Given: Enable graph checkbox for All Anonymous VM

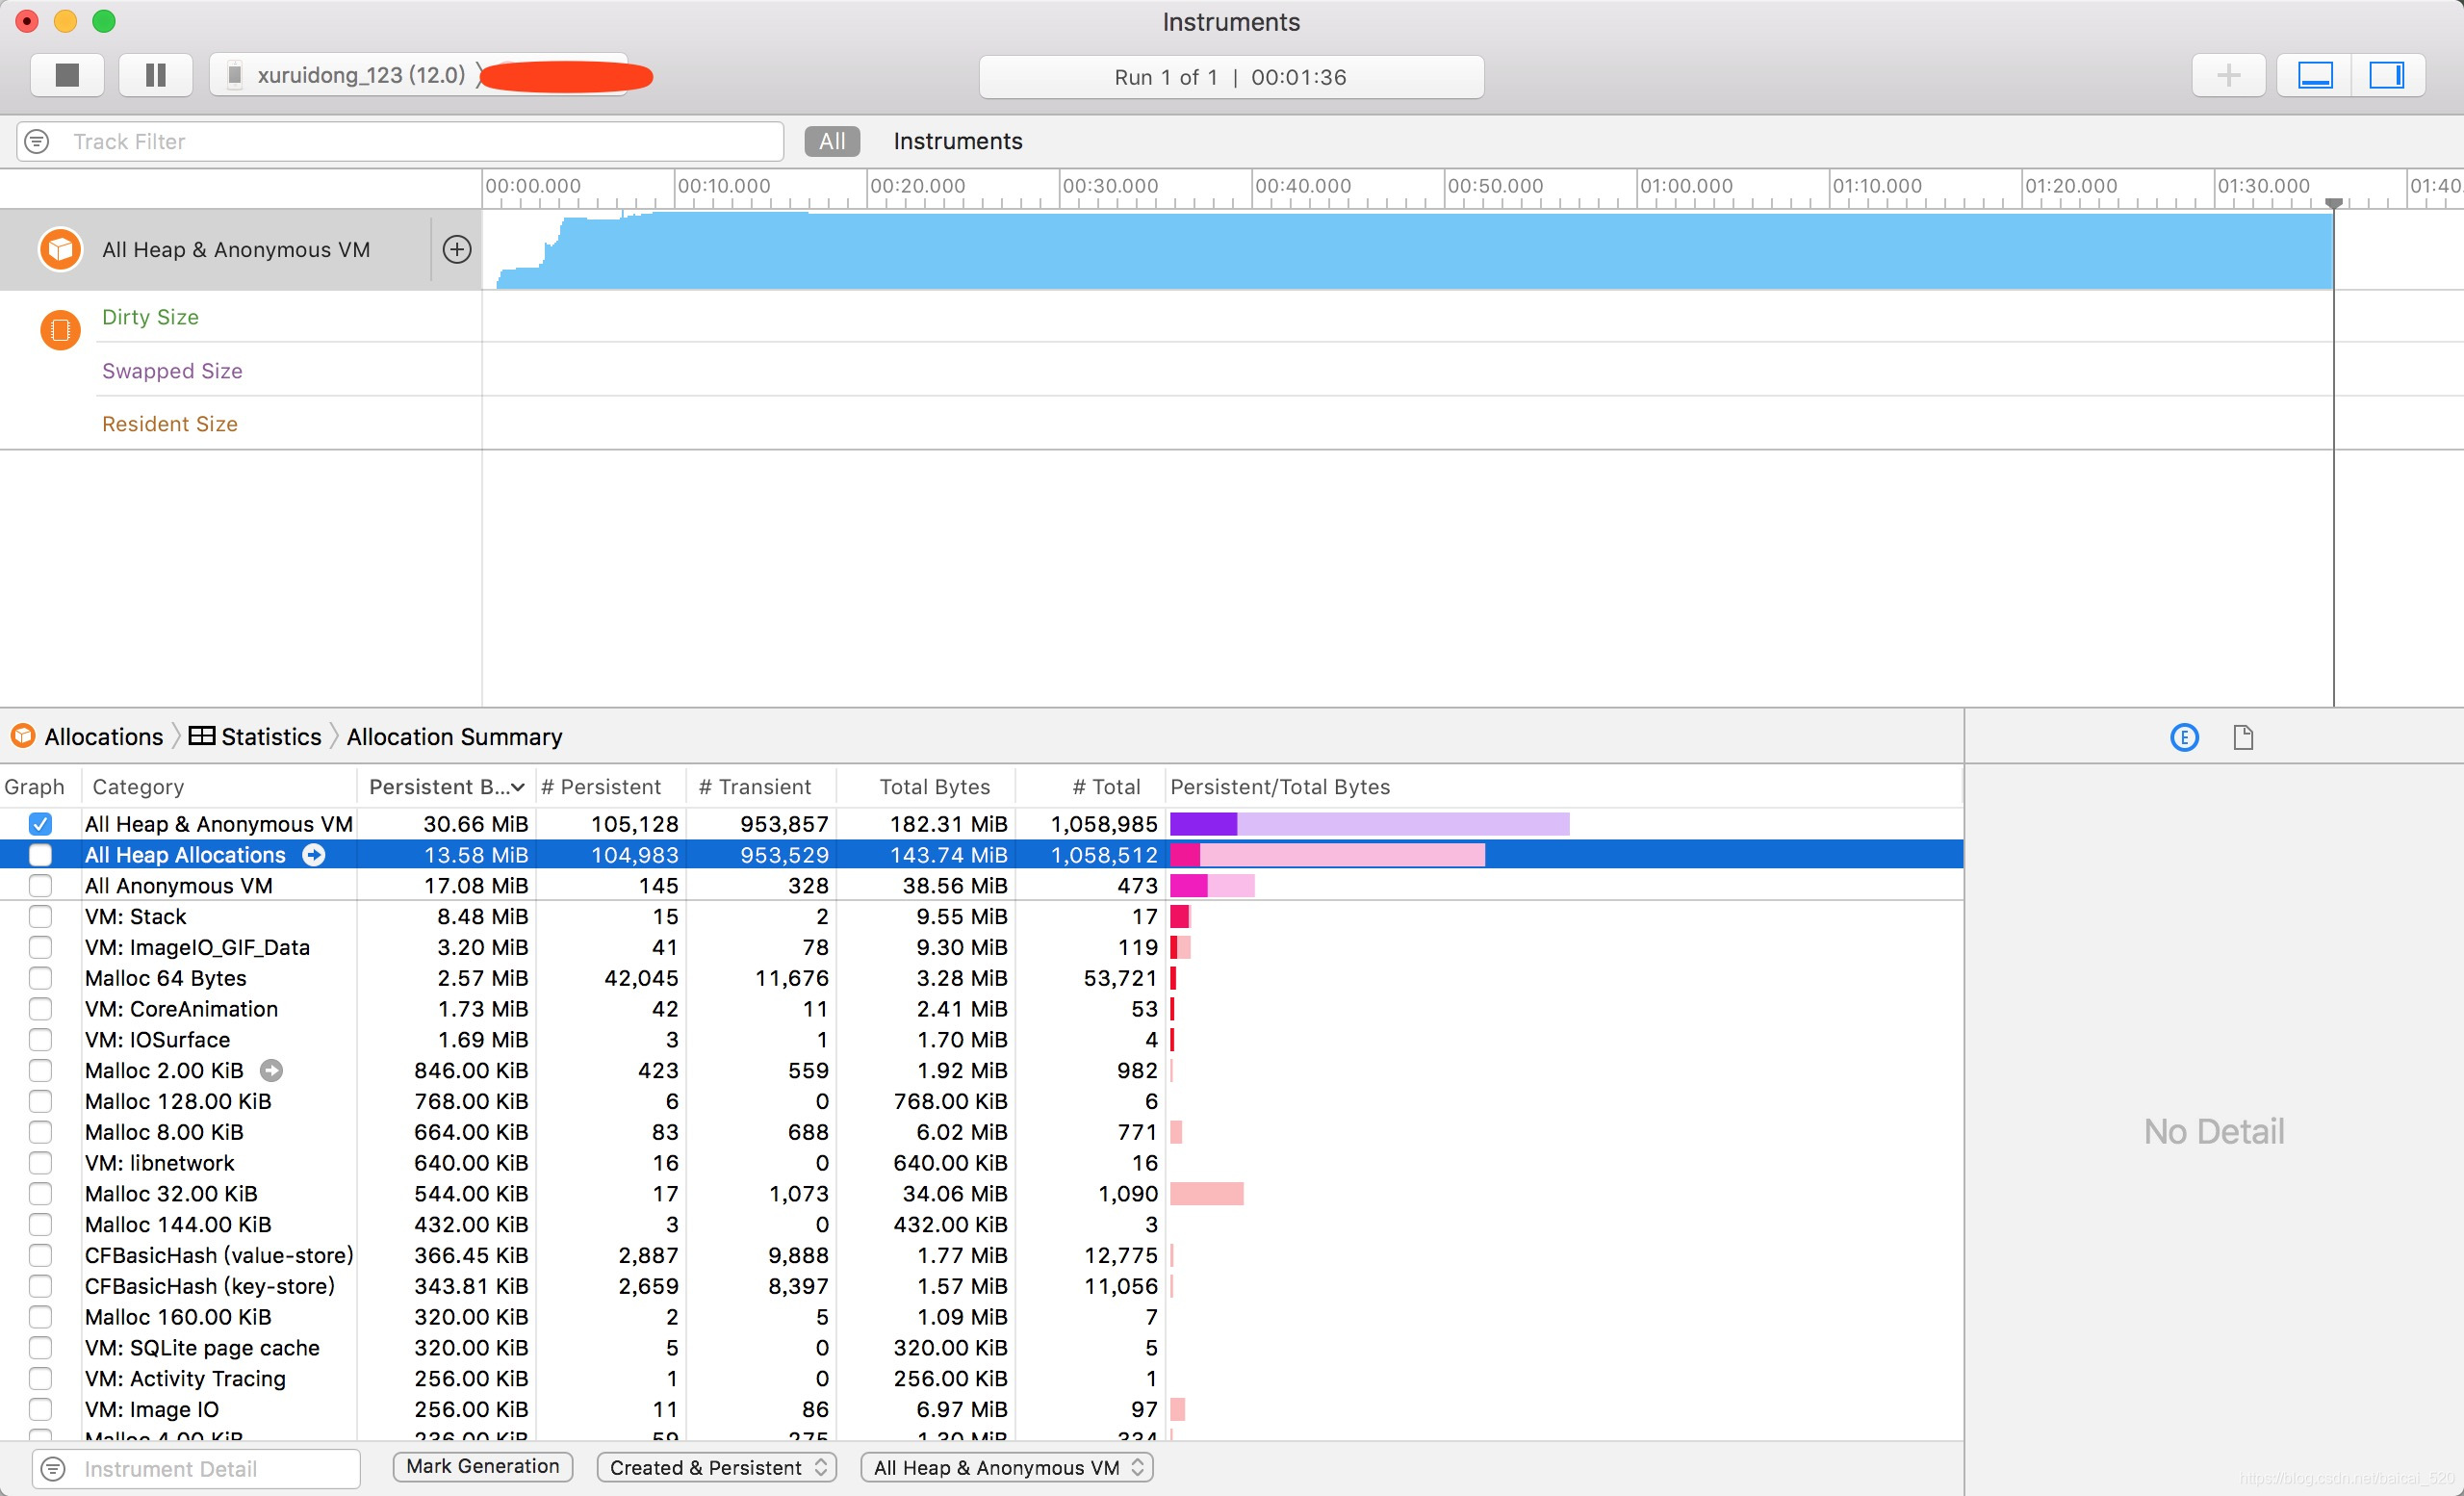Looking at the screenshot, I should pyautogui.click(x=40, y=886).
